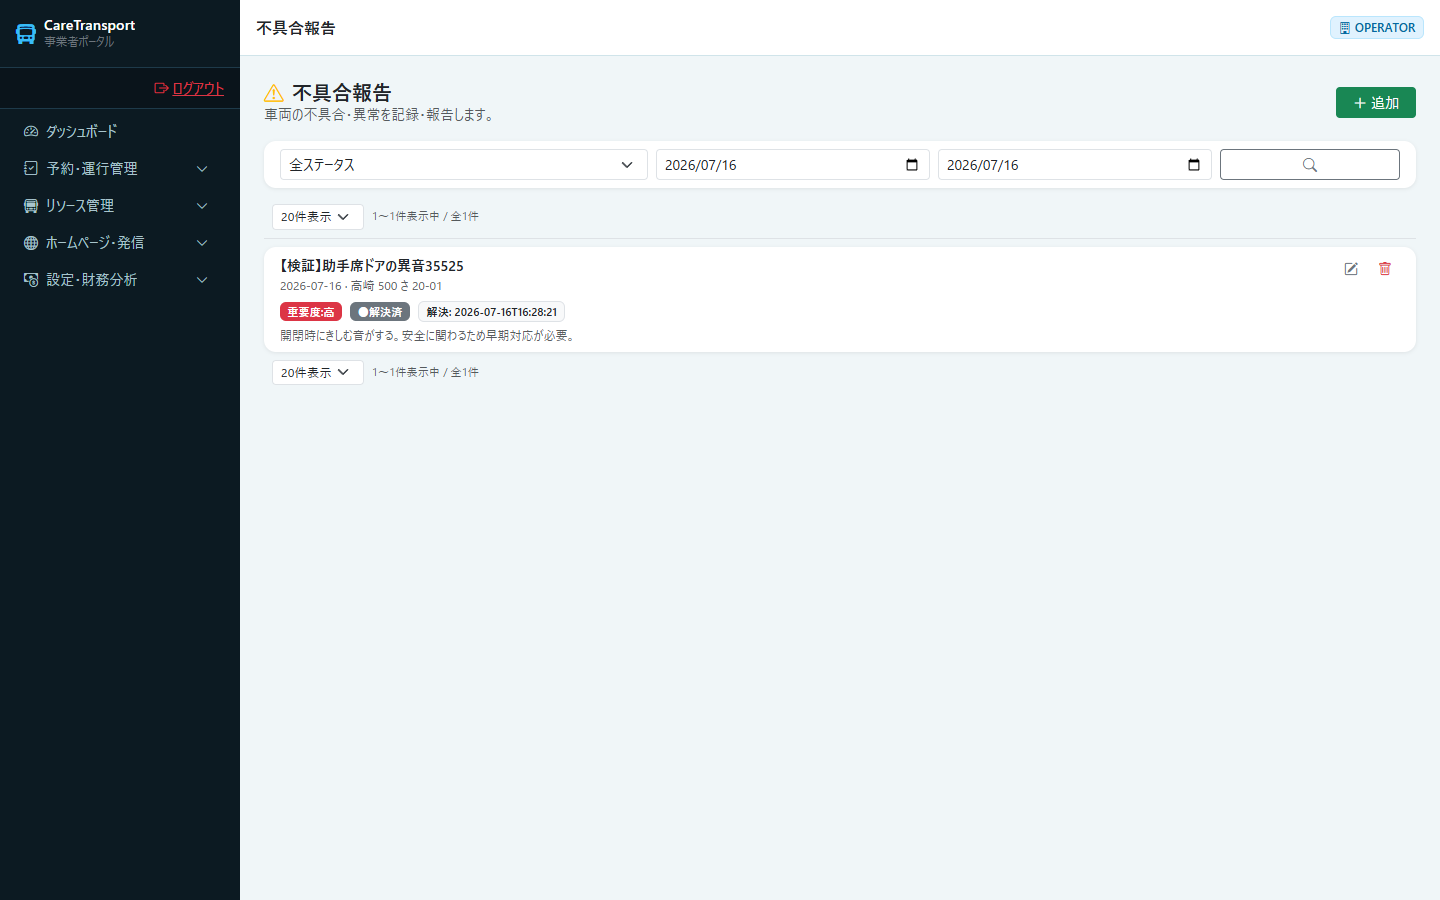1440x900 pixels.
Task: Click the reservation calendar-check icon
Action: click(x=31, y=168)
